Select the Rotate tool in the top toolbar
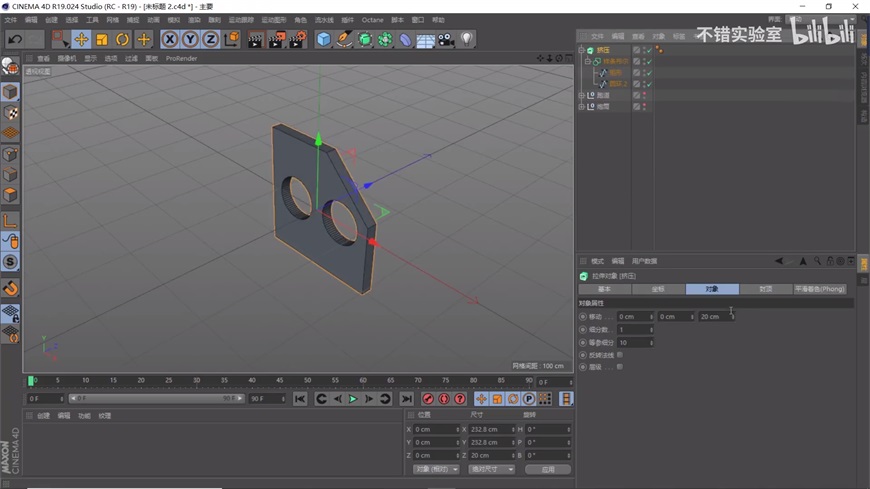This screenshot has height=489, width=870. (x=122, y=40)
